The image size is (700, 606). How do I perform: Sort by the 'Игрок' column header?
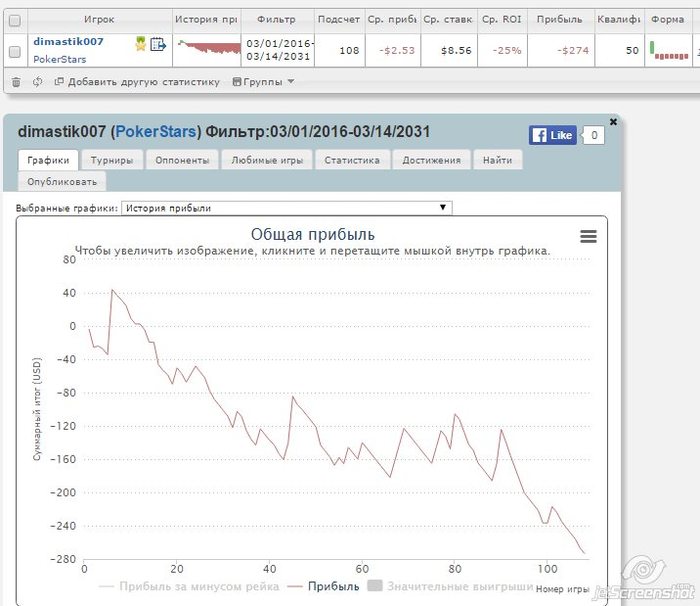(x=99, y=20)
